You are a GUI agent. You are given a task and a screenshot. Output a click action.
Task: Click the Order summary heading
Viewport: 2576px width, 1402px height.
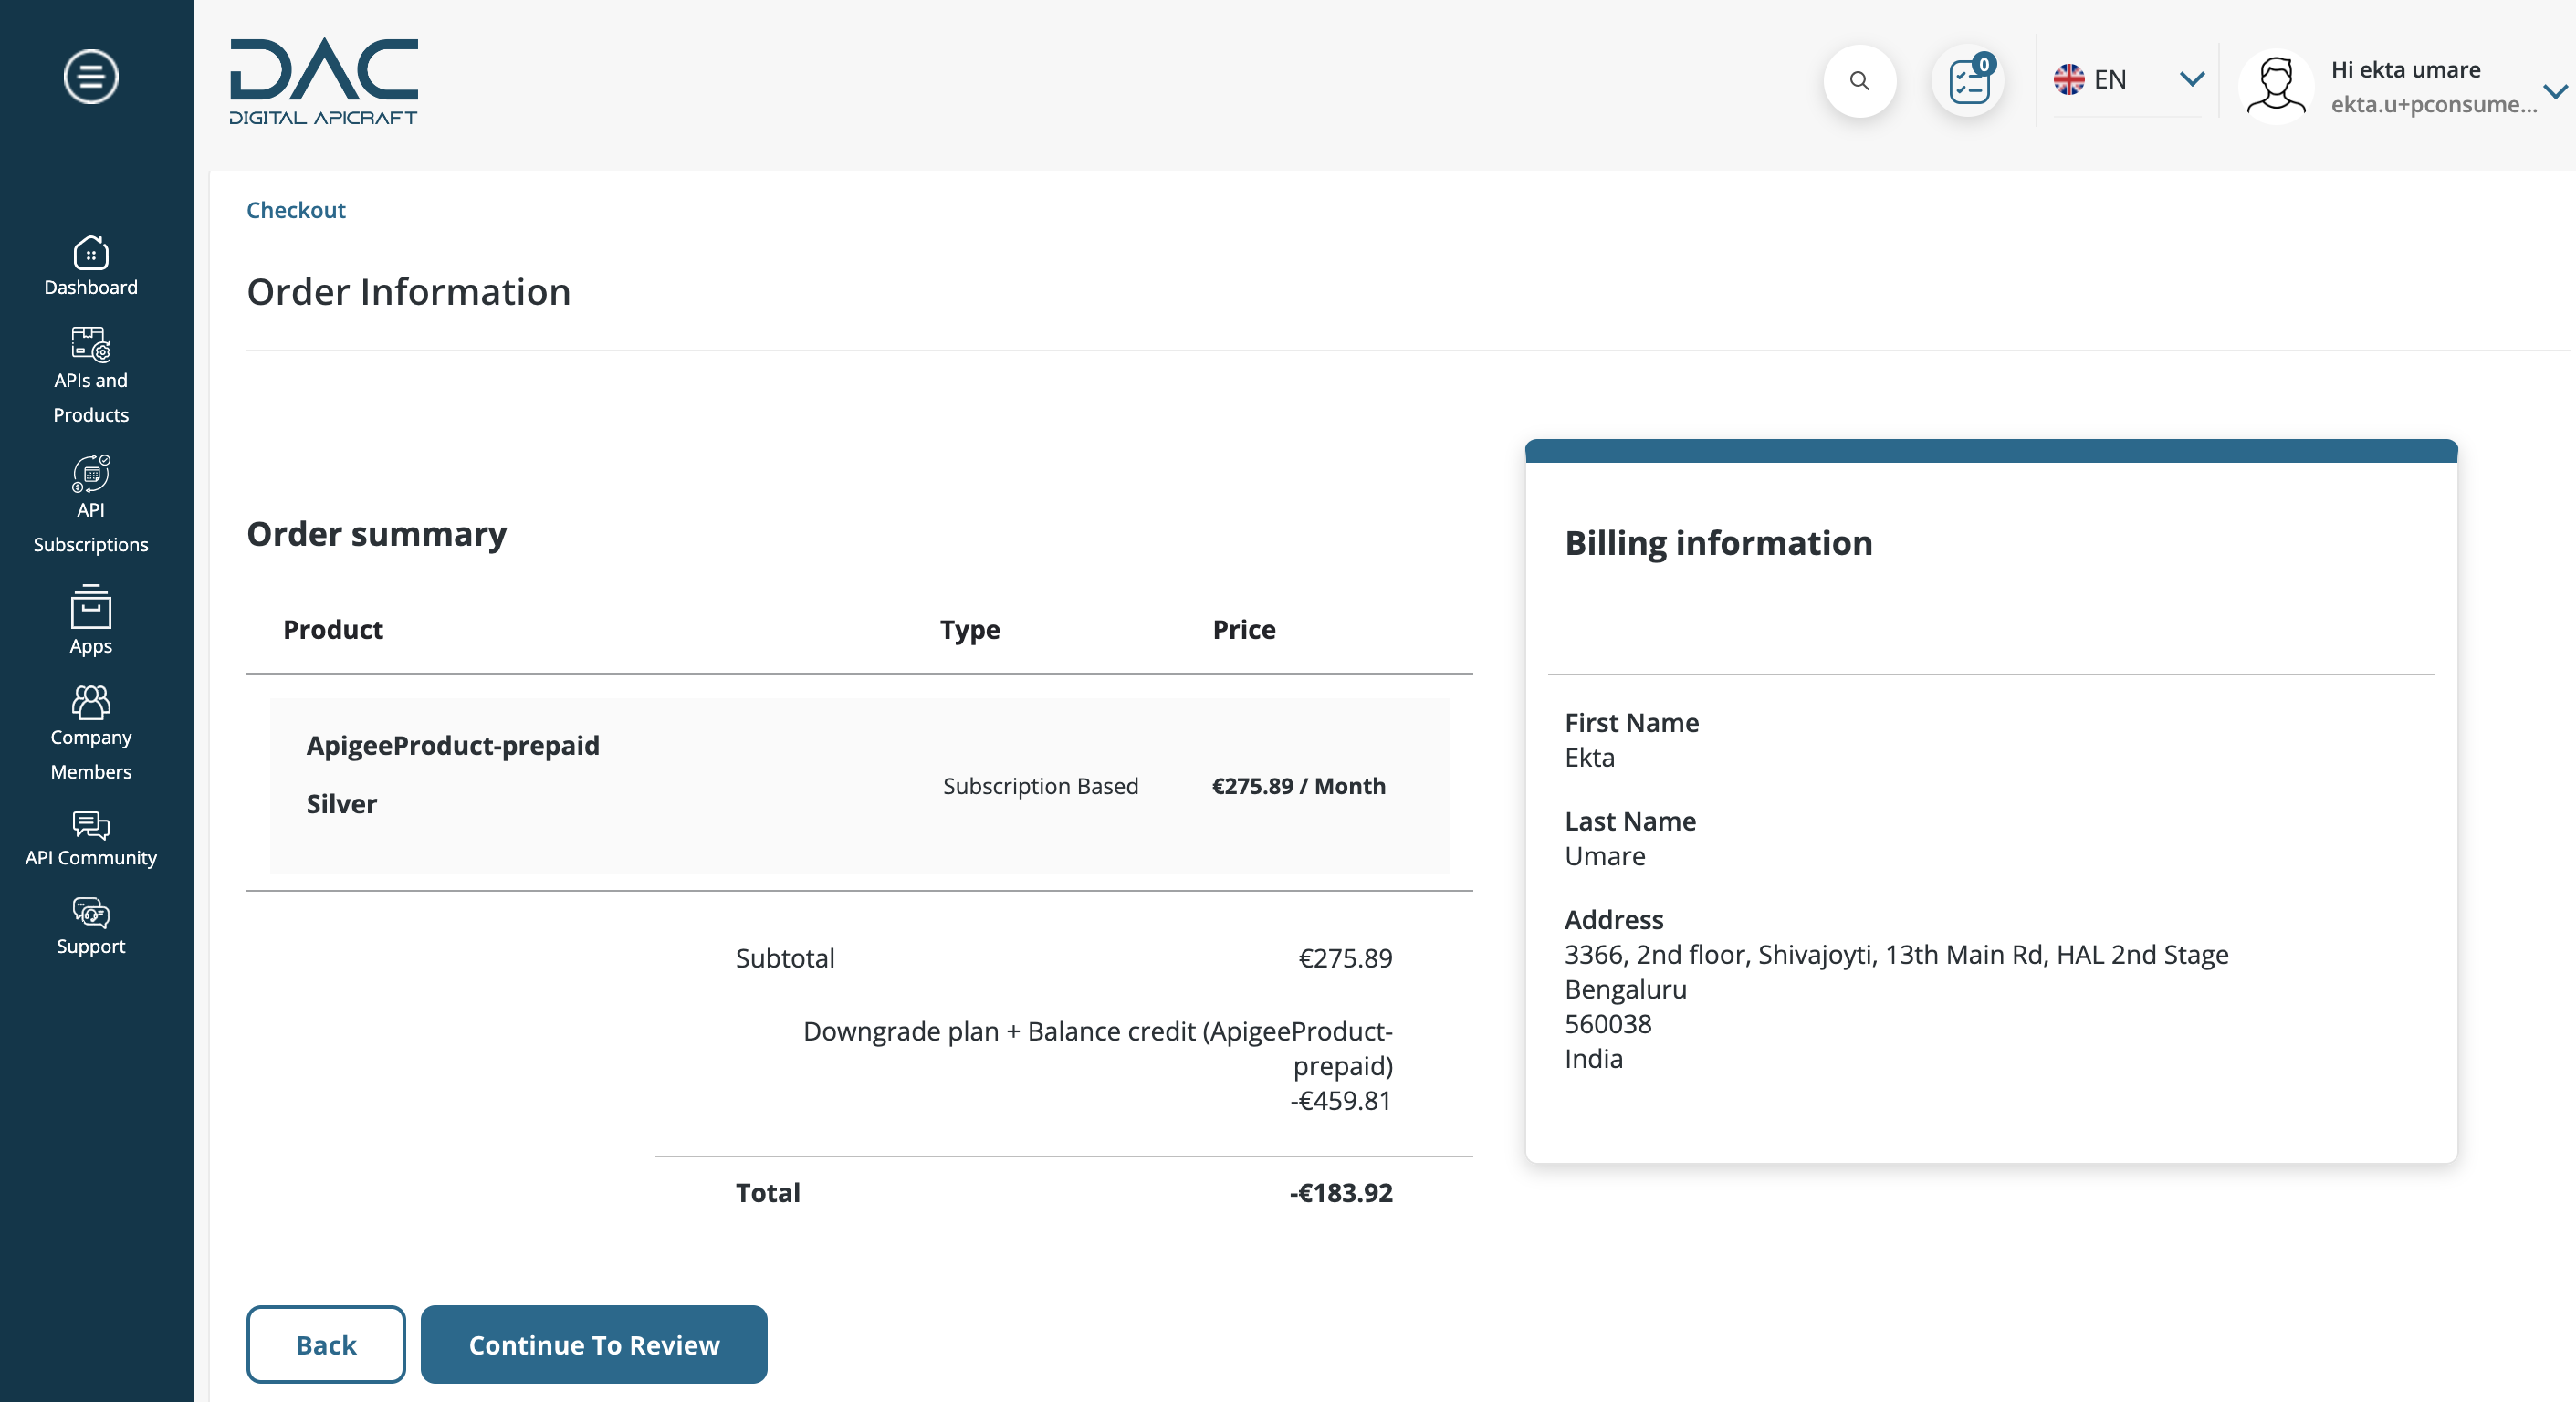pyautogui.click(x=376, y=533)
